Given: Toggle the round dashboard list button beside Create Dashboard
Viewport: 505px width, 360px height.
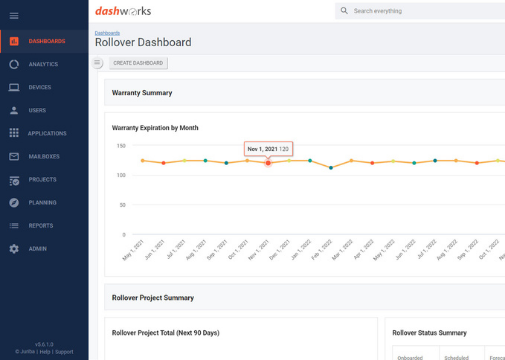Looking at the screenshot, I should tap(97, 63).
